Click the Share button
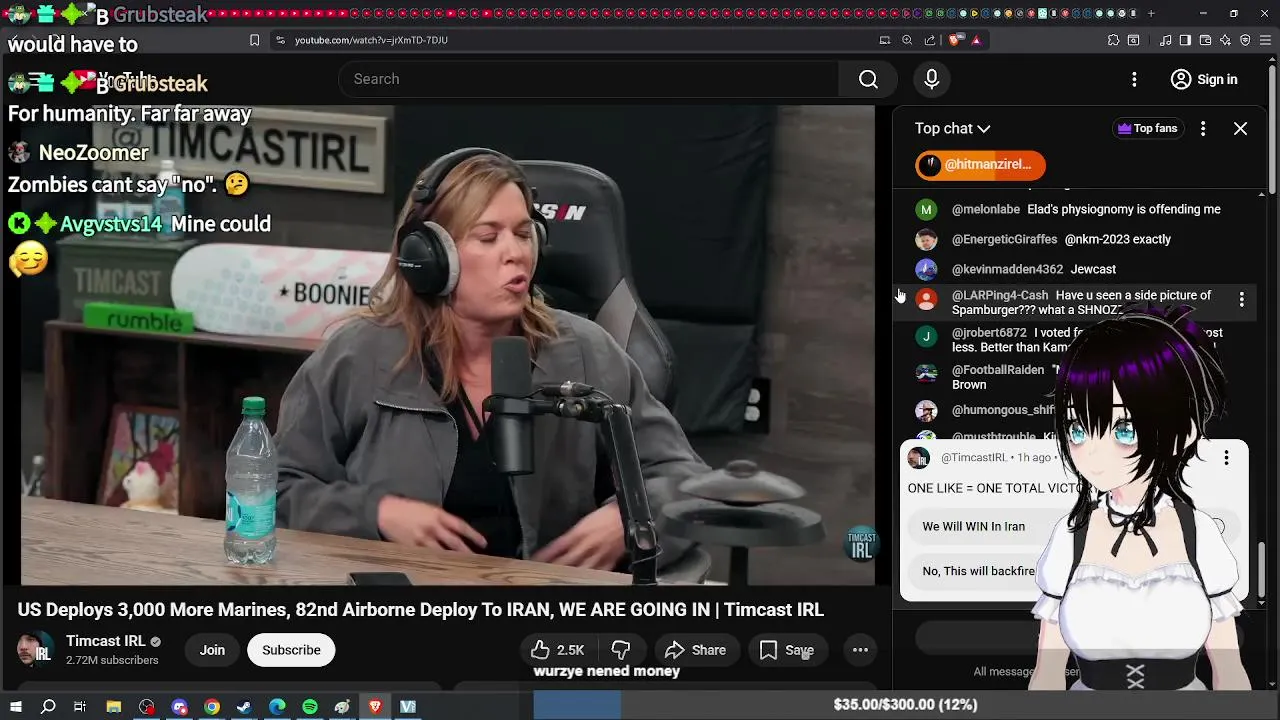The height and width of the screenshot is (720, 1280). [696, 650]
